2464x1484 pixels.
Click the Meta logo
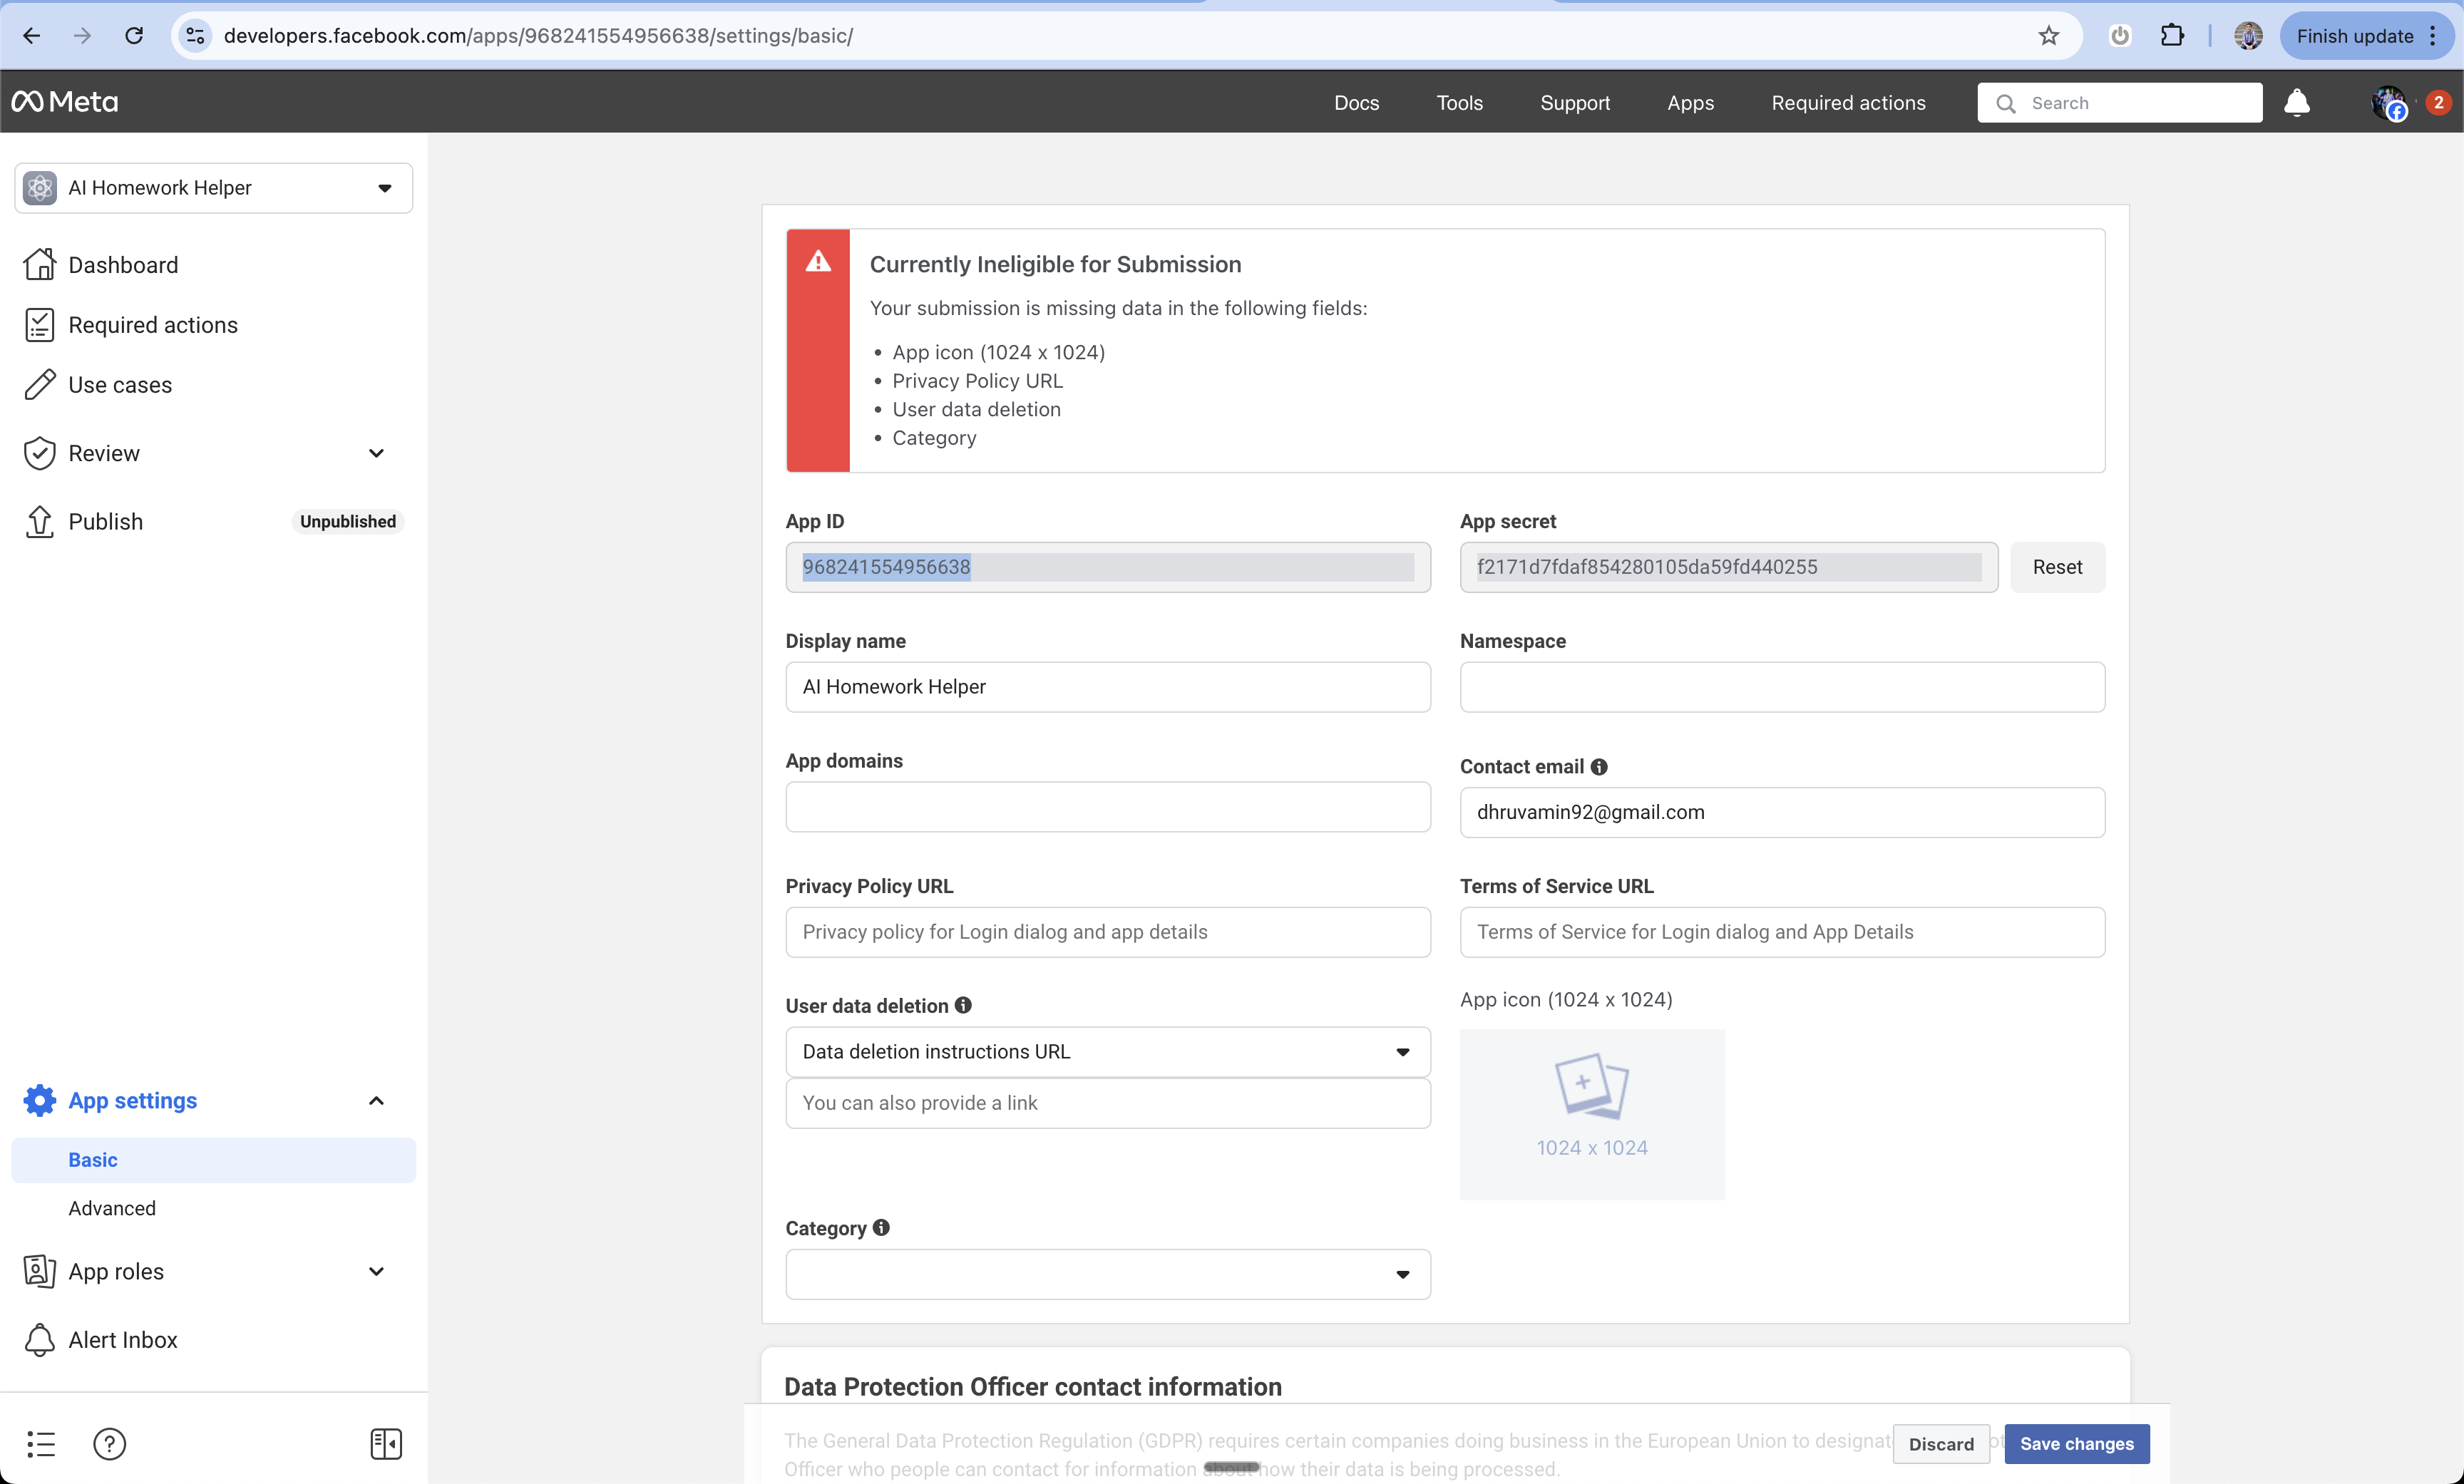[65, 102]
